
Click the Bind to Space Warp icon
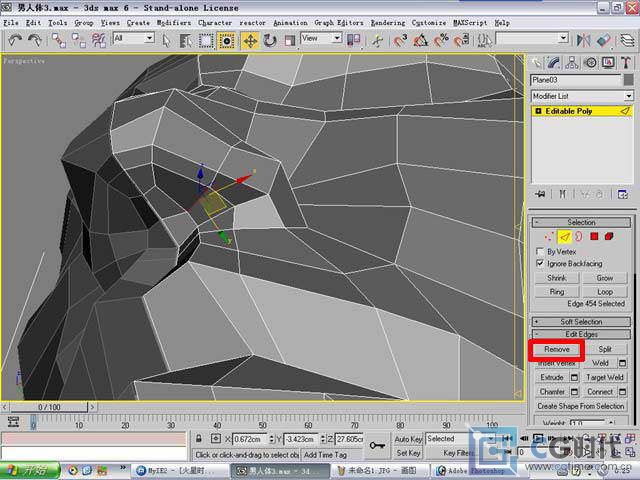pos(98,40)
